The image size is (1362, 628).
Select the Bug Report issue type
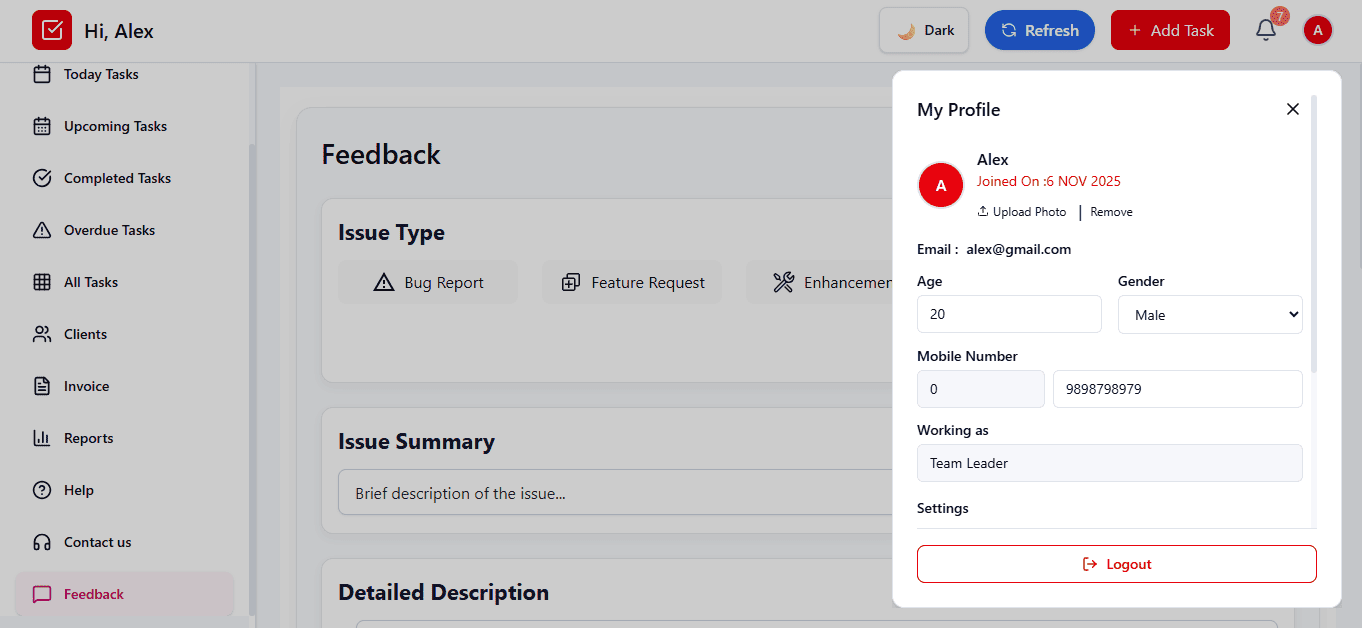point(428,283)
